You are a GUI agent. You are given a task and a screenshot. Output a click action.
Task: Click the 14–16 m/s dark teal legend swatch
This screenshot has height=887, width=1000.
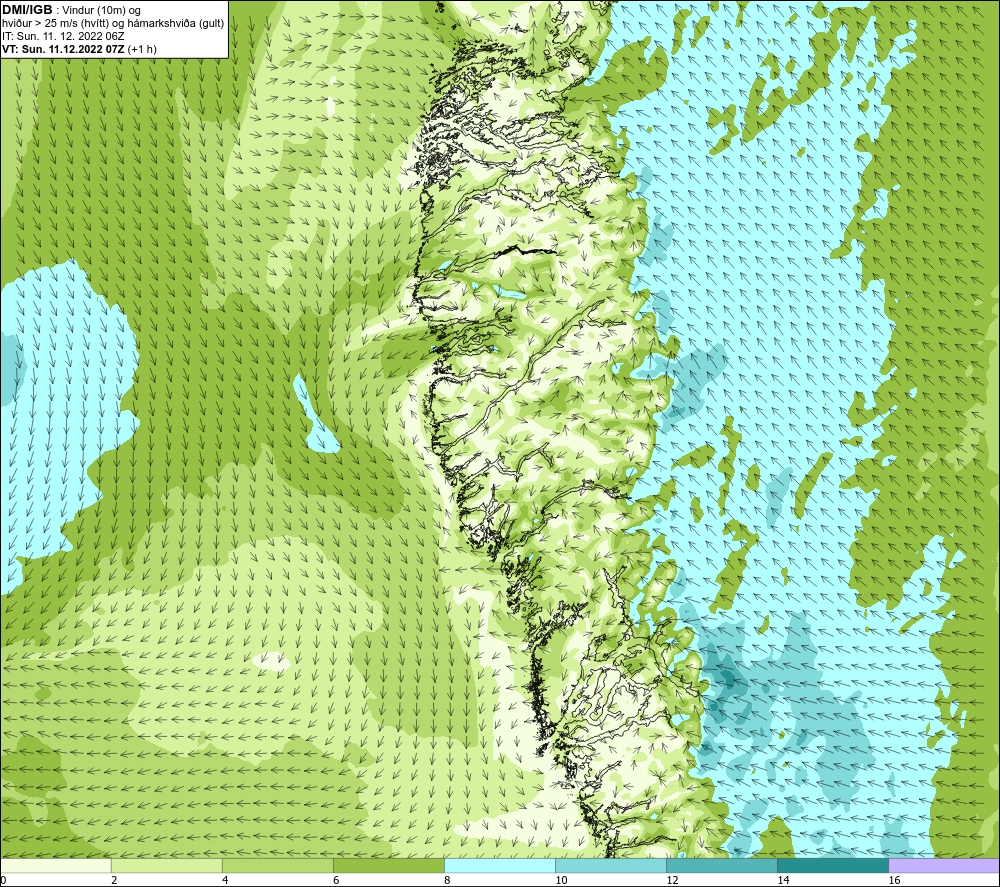coord(832,866)
